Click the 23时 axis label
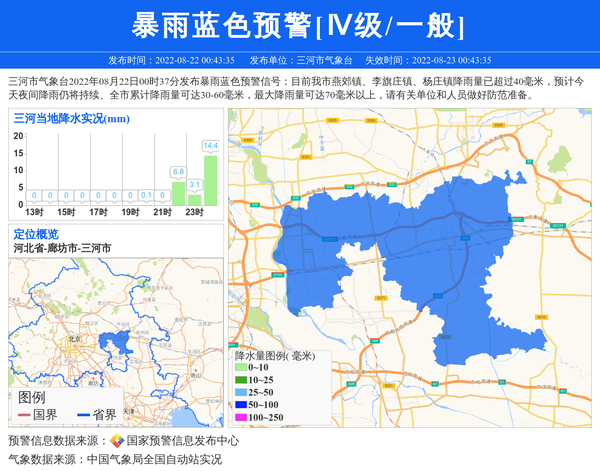Viewport: 600px width, 471px height. pos(194,212)
